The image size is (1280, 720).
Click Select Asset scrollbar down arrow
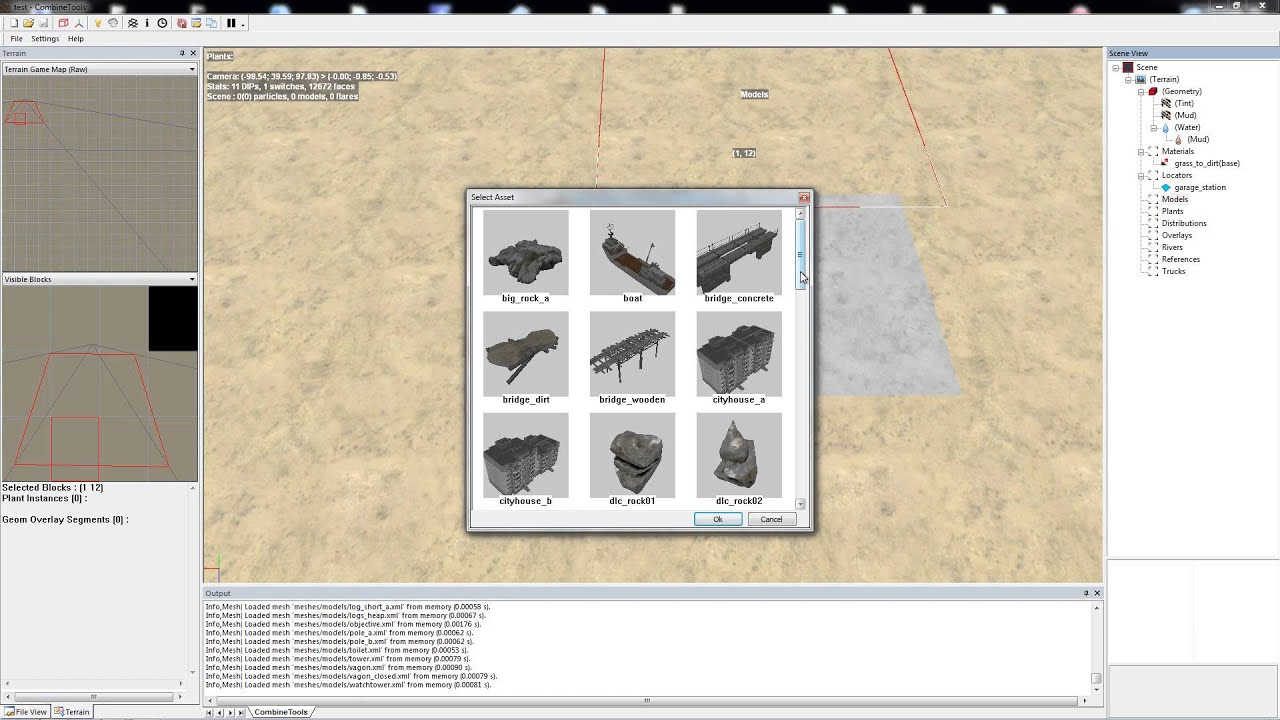tap(800, 504)
